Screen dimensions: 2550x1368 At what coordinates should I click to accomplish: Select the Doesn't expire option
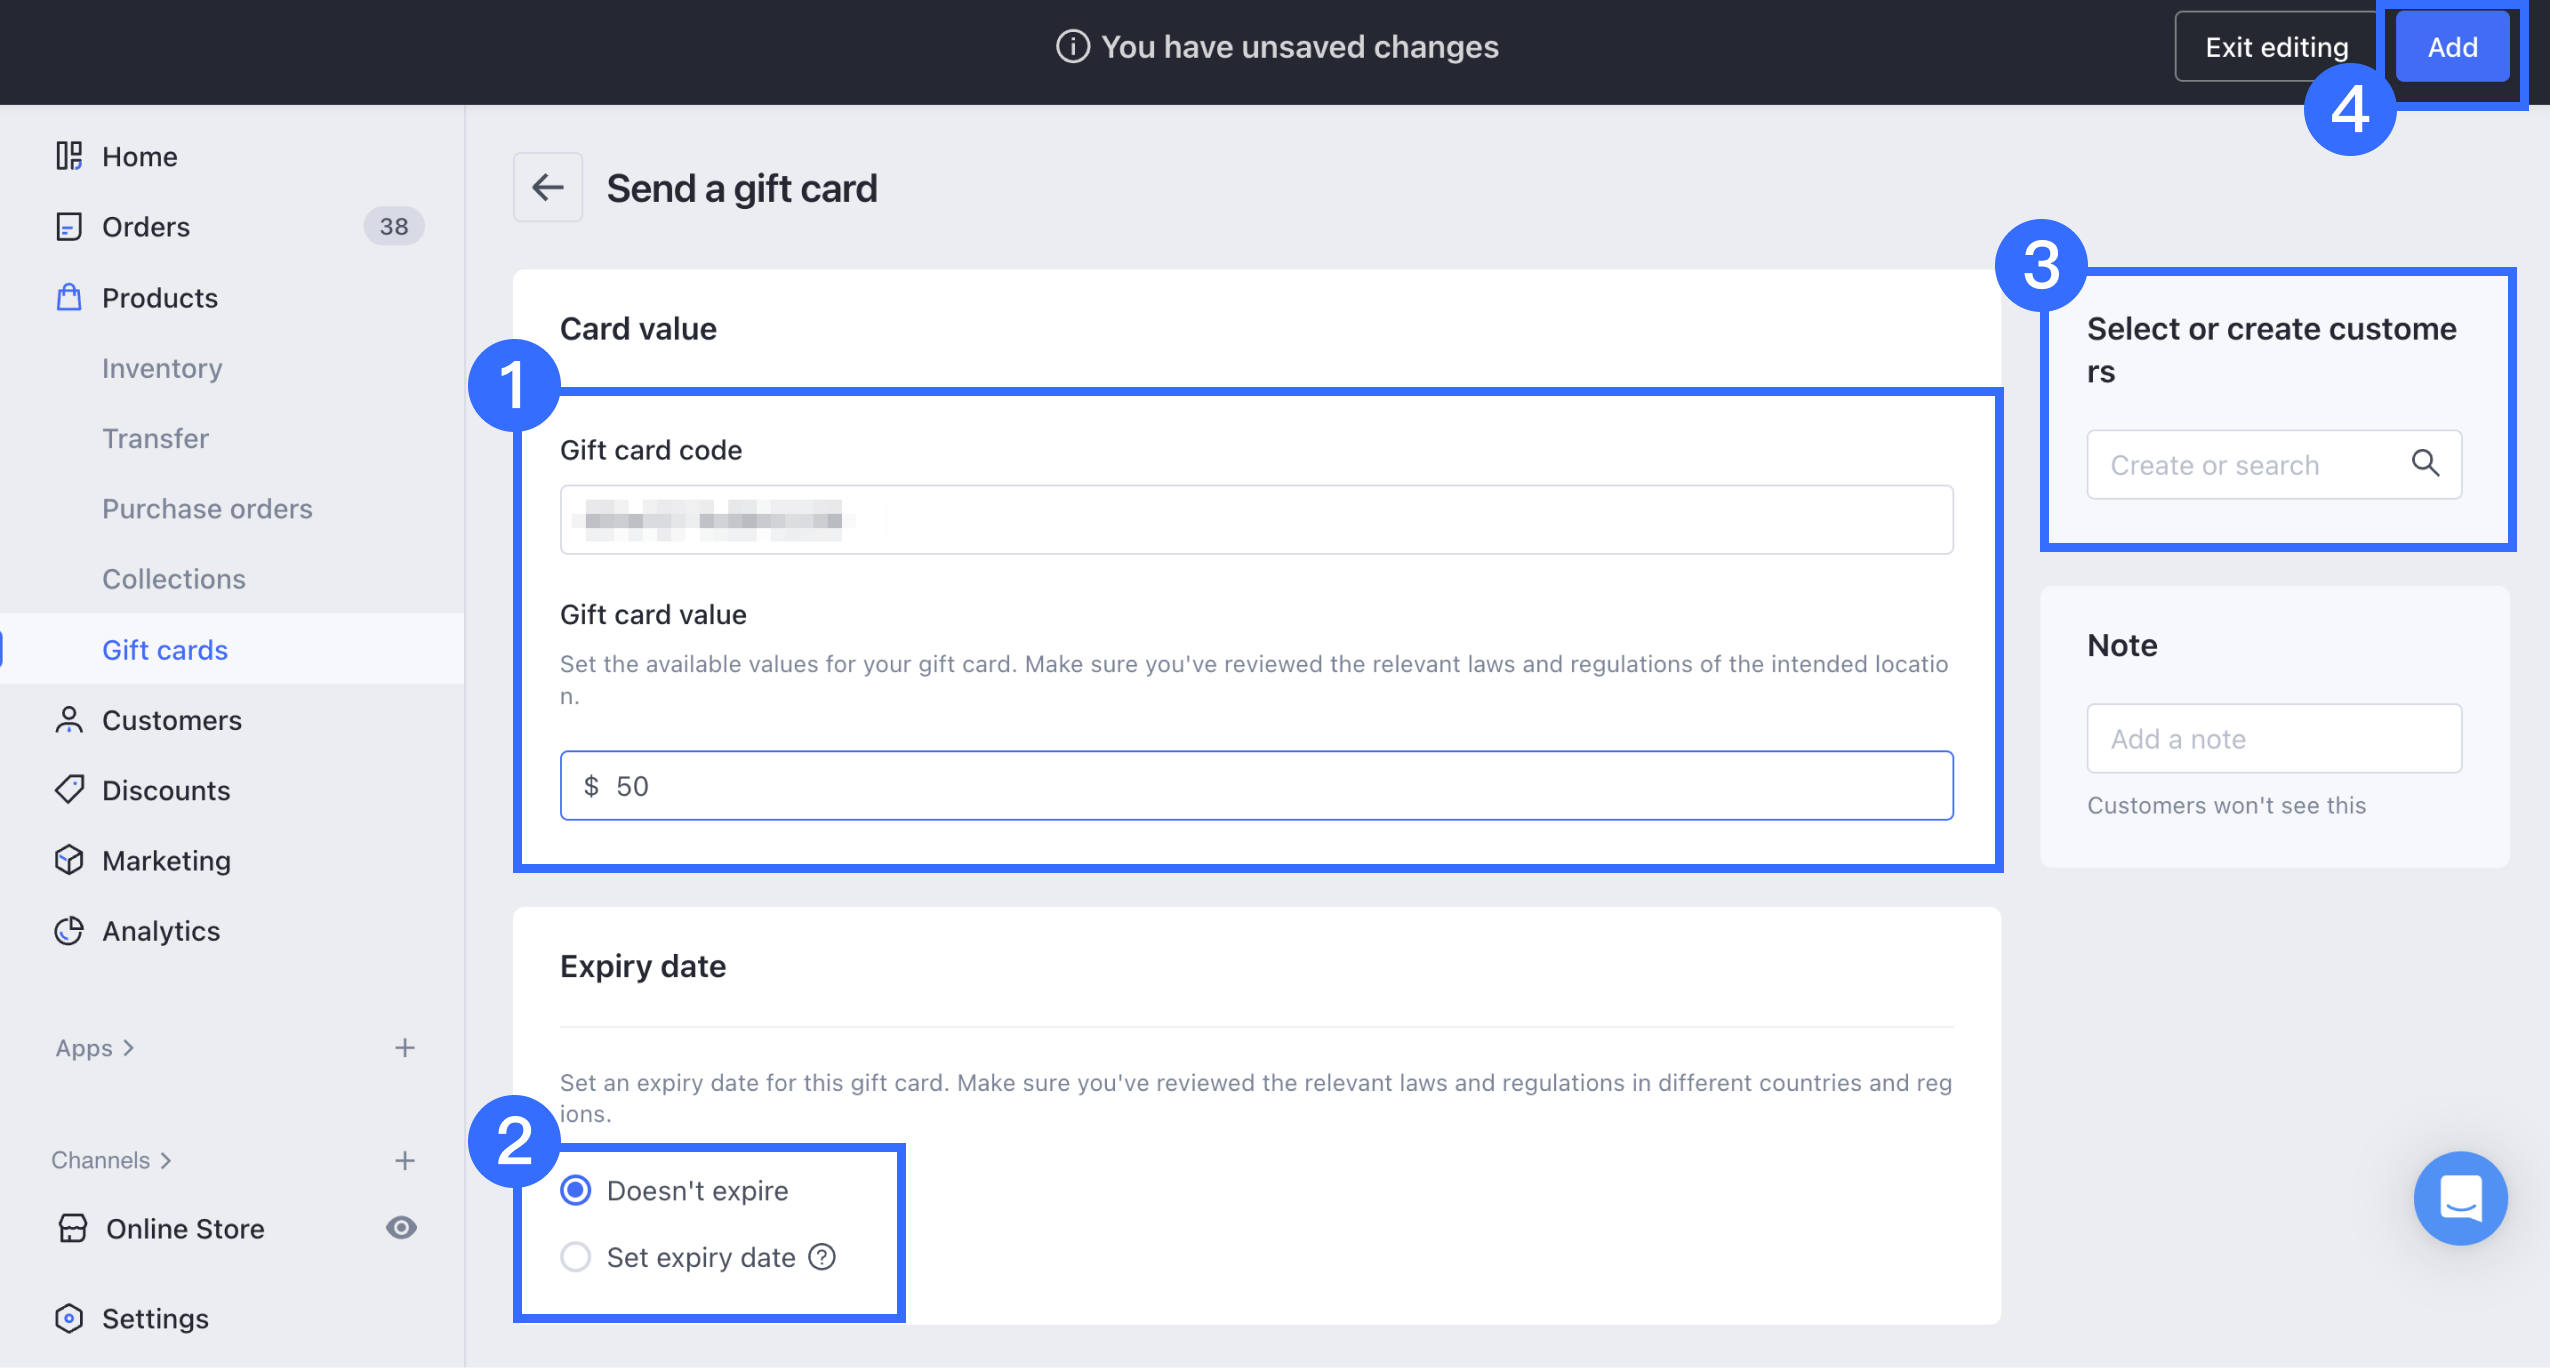576,1190
